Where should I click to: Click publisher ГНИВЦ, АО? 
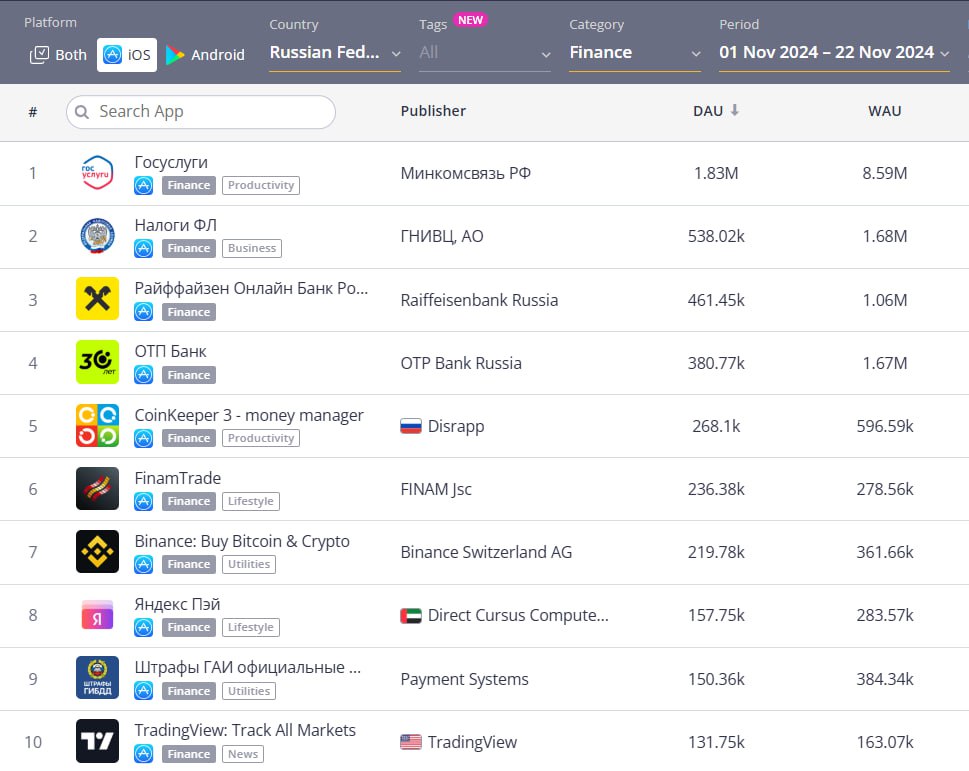(x=442, y=237)
